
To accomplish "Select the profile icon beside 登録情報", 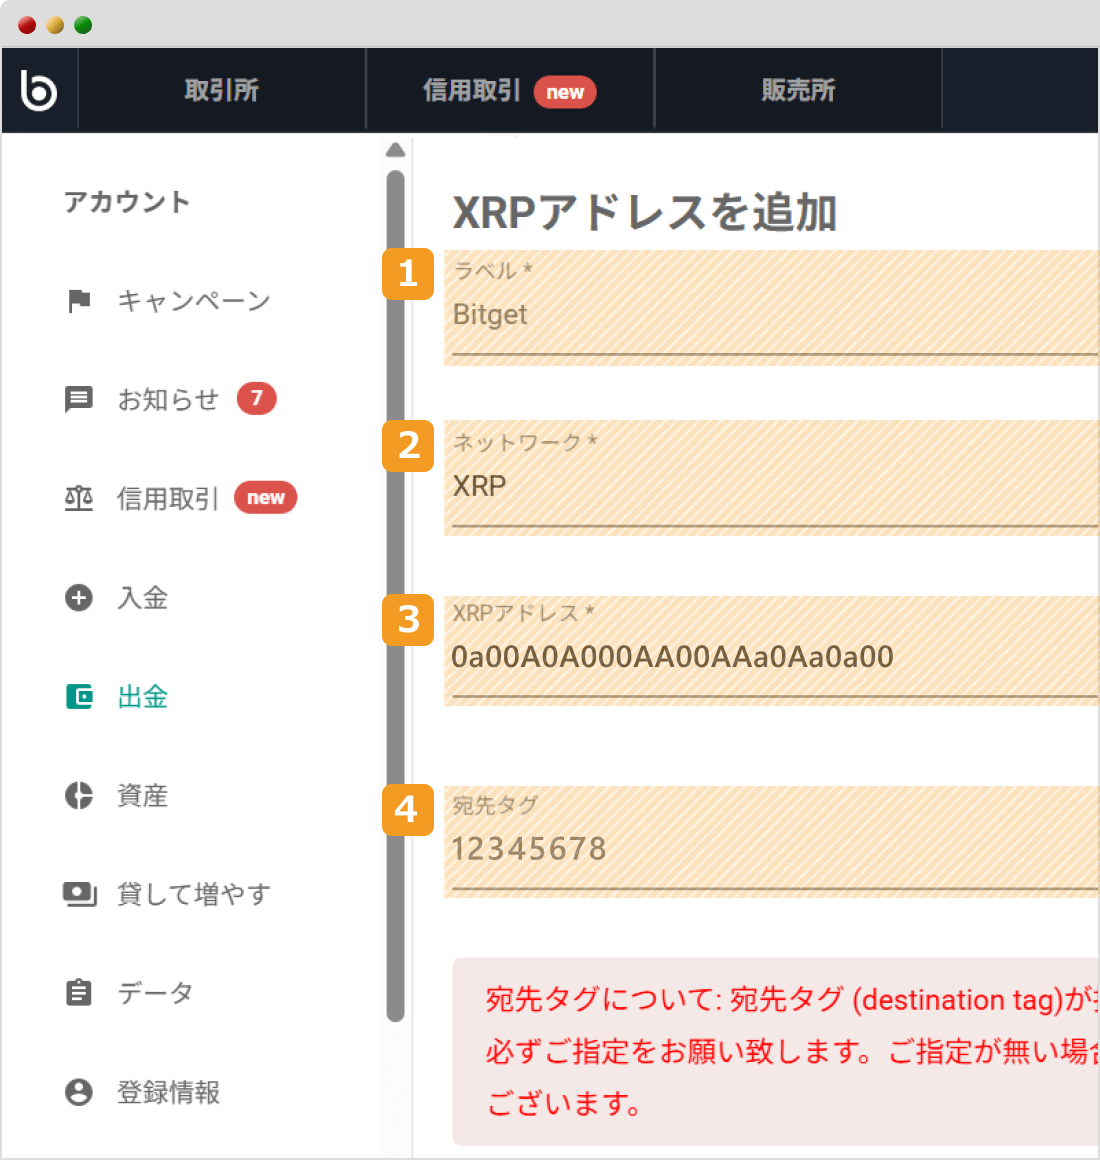I will point(79,1092).
